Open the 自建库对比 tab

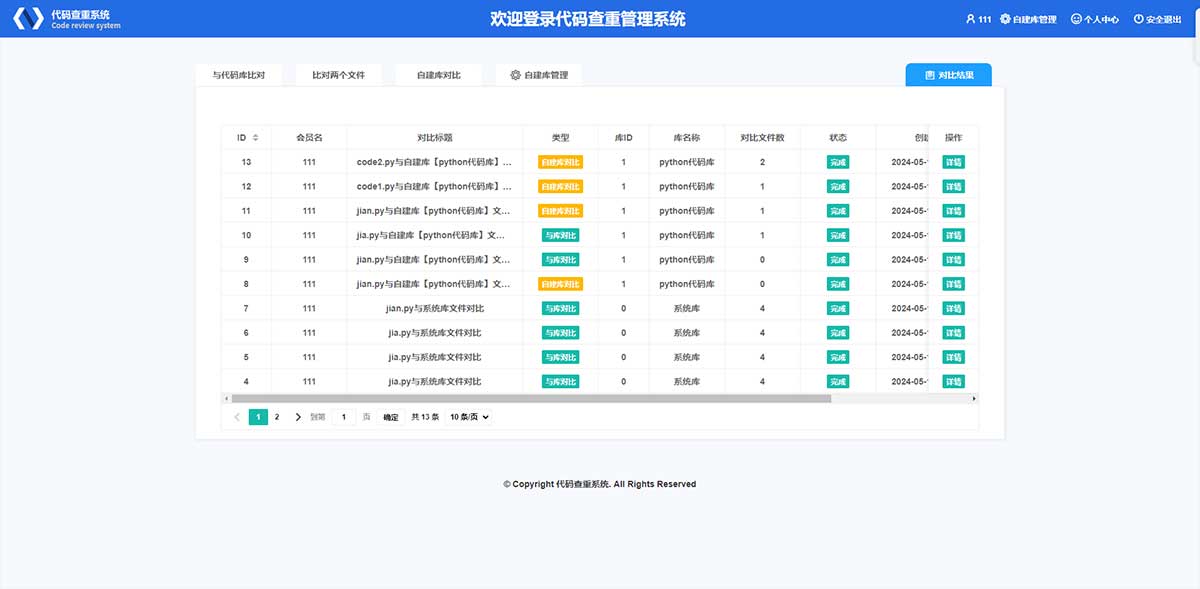click(438, 75)
